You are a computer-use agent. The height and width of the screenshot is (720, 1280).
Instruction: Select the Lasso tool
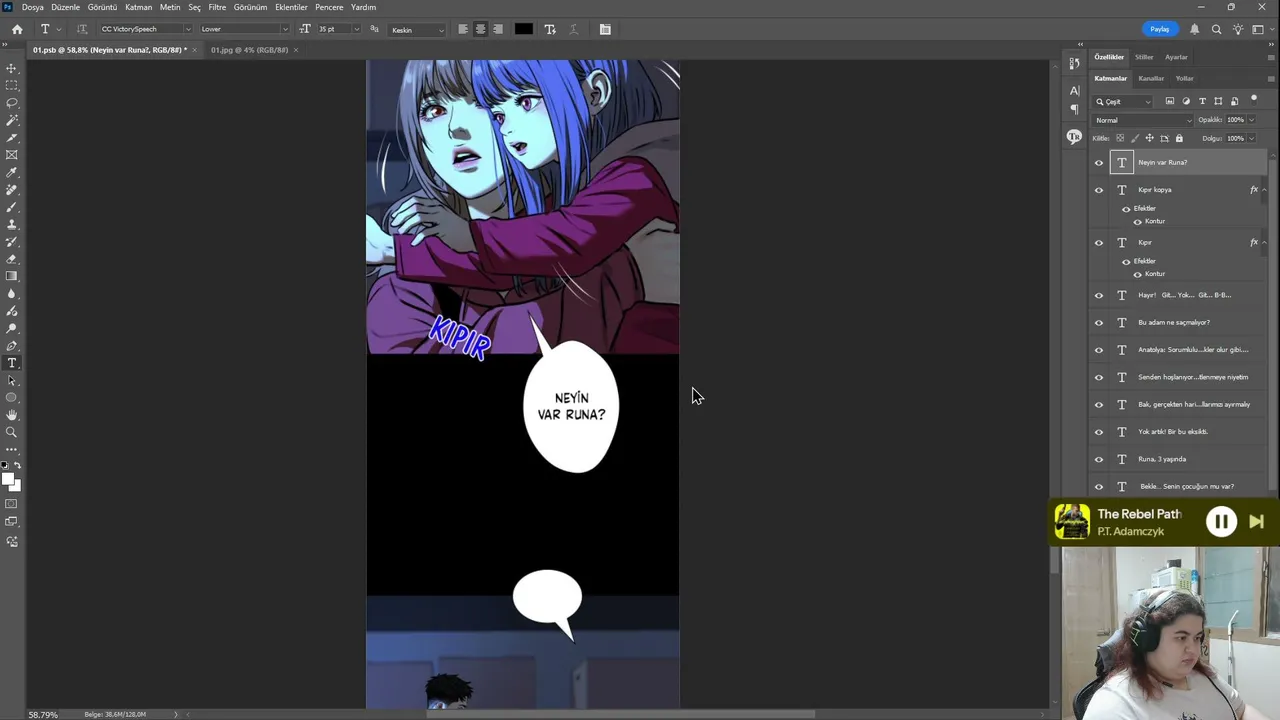12,103
